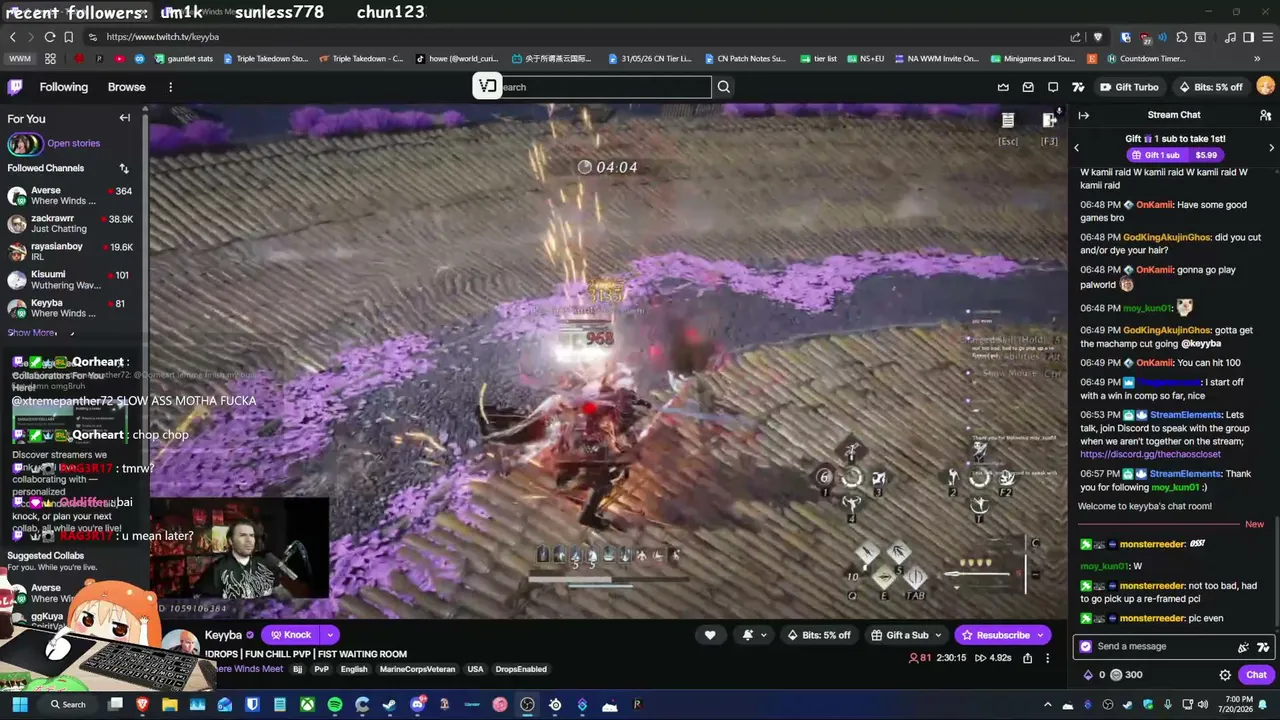Screen dimensions: 1280x720
Task: Click the PvP stream tag
Action: 321,669
